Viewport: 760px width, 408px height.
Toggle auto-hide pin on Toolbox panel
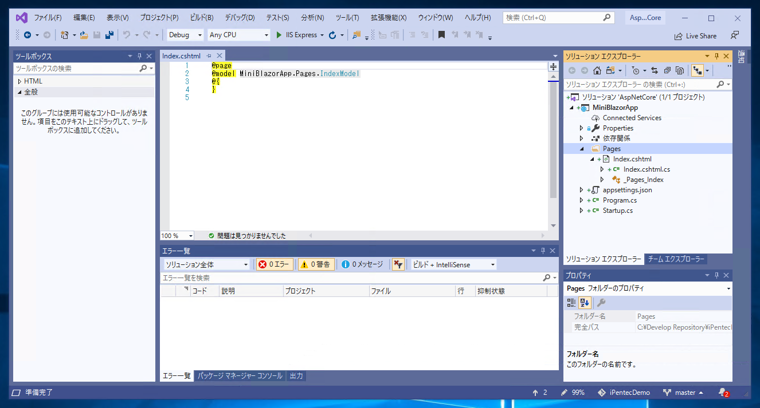(139, 56)
